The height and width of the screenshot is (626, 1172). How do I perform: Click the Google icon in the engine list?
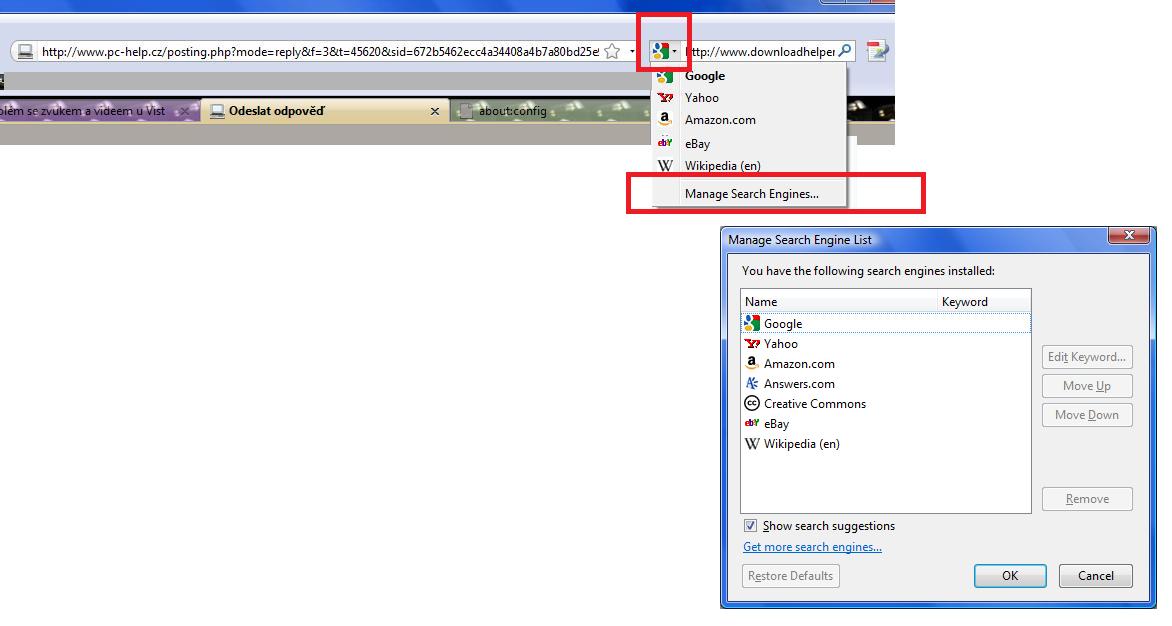pyautogui.click(x=752, y=323)
